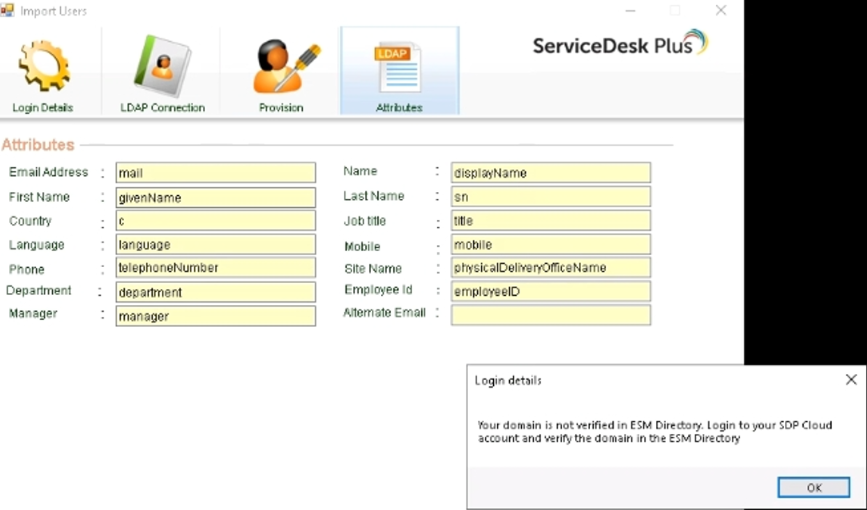The image size is (867, 510).
Task: Click the Import Users window icon
Action: pos(7,11)
